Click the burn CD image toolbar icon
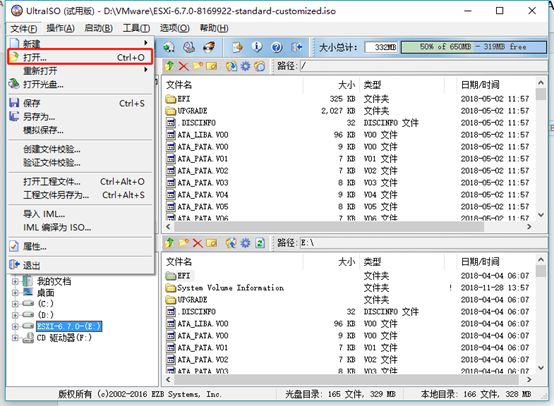This screenshot has height=406, width=554. click(x=209, y=47)
